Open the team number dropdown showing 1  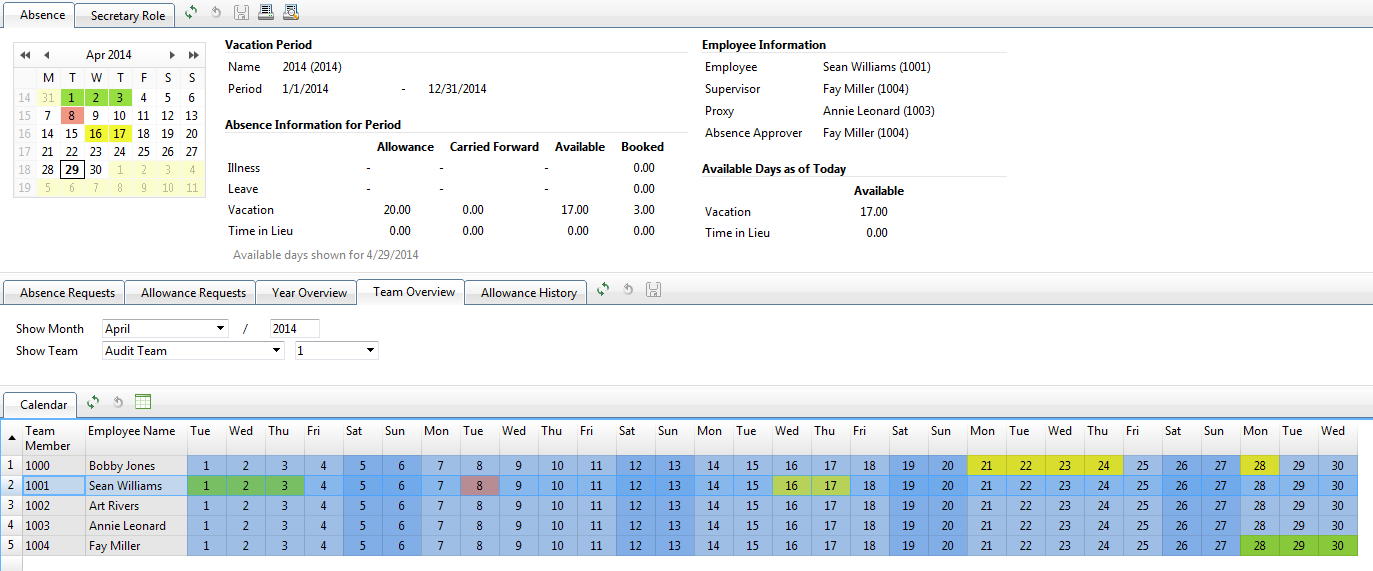pos(370,351)
